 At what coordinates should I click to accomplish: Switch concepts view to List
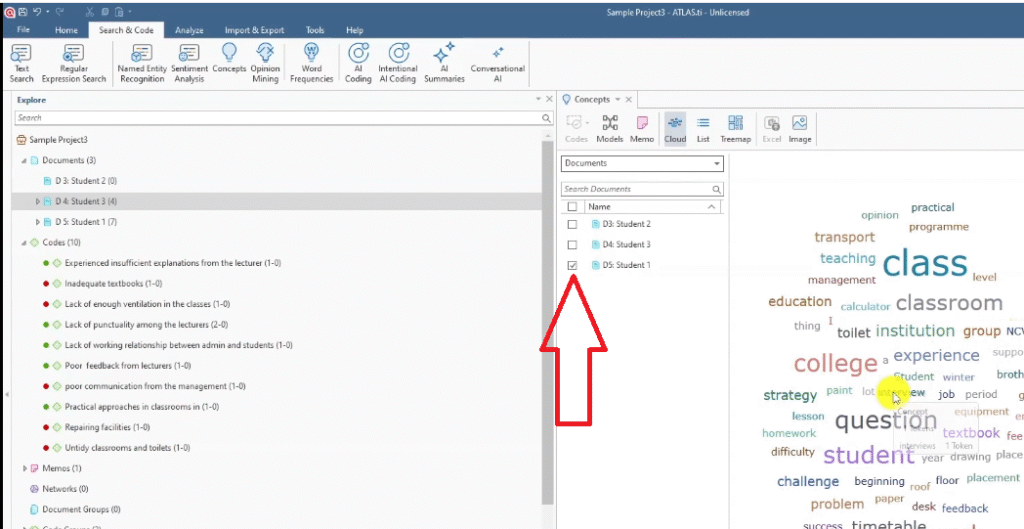click(703, 129)
